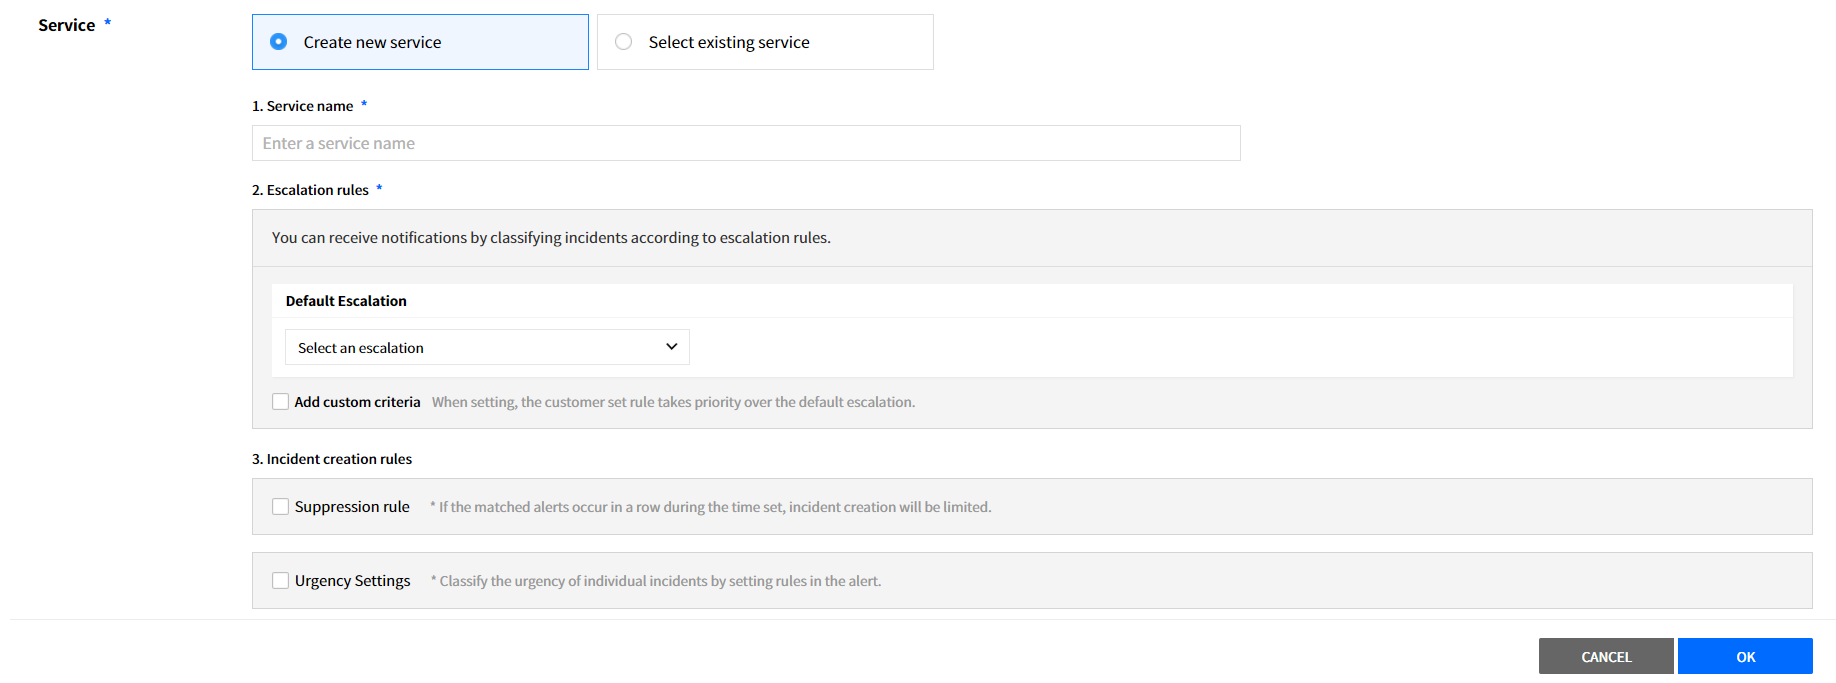Click the Add custom criteria label text
The width and height of the screenshot is (1836, 683).
357,402
